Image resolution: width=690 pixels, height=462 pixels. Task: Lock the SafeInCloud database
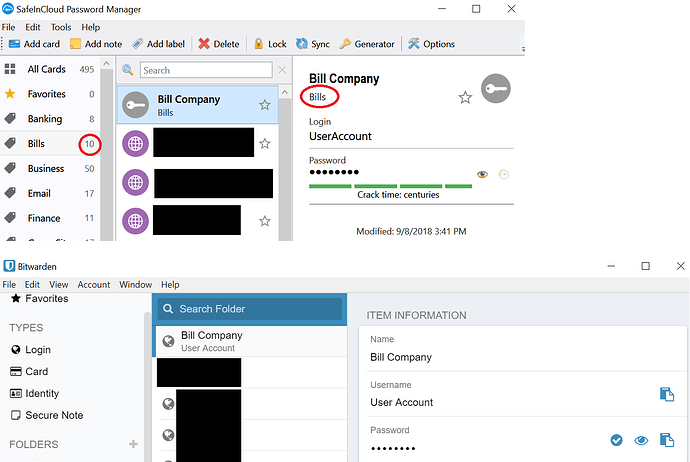click(270, 44)
